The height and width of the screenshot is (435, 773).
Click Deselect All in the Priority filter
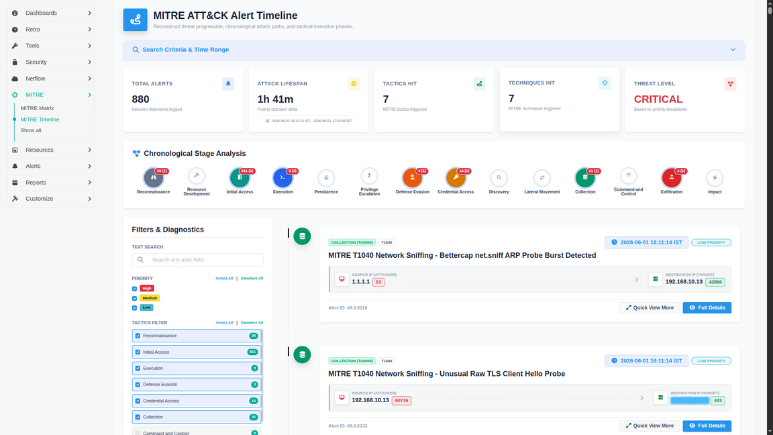click(x=252, y=279)
